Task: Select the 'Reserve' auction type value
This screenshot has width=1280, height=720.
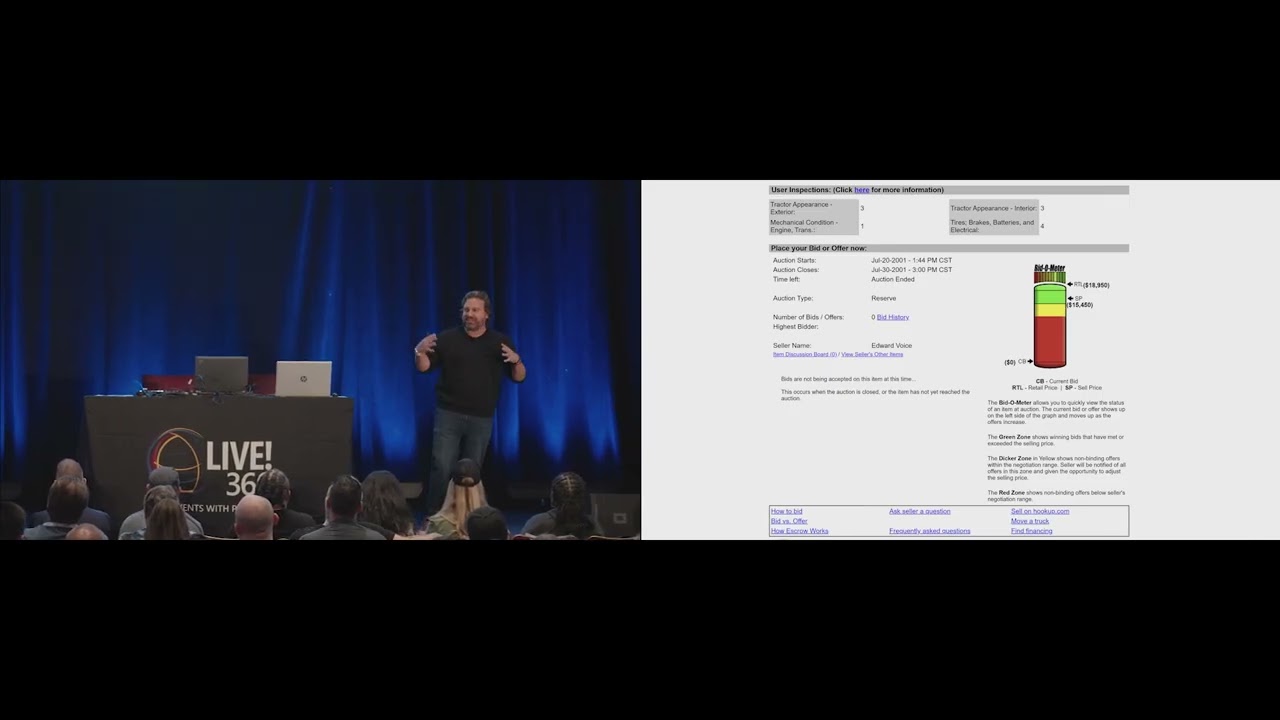Action: coord(883,298)
